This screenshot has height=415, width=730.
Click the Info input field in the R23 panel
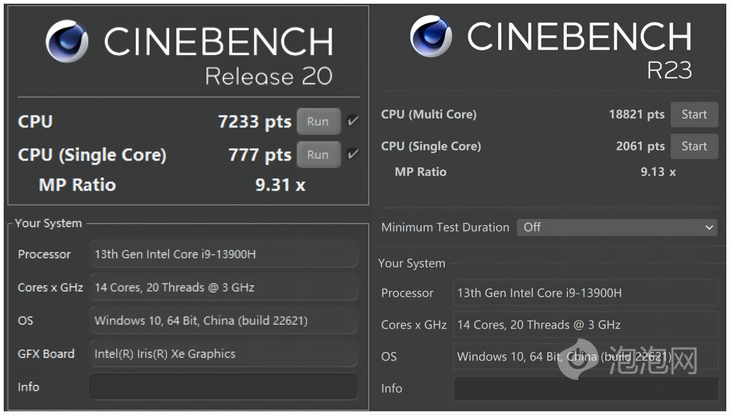(585, 389)
